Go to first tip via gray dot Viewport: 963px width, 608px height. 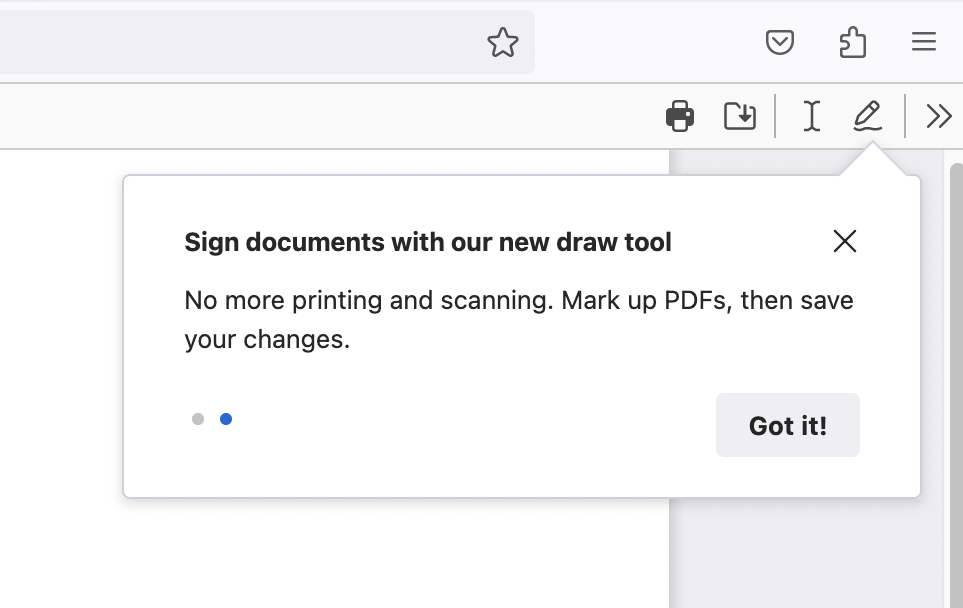[x=198, y=419]
